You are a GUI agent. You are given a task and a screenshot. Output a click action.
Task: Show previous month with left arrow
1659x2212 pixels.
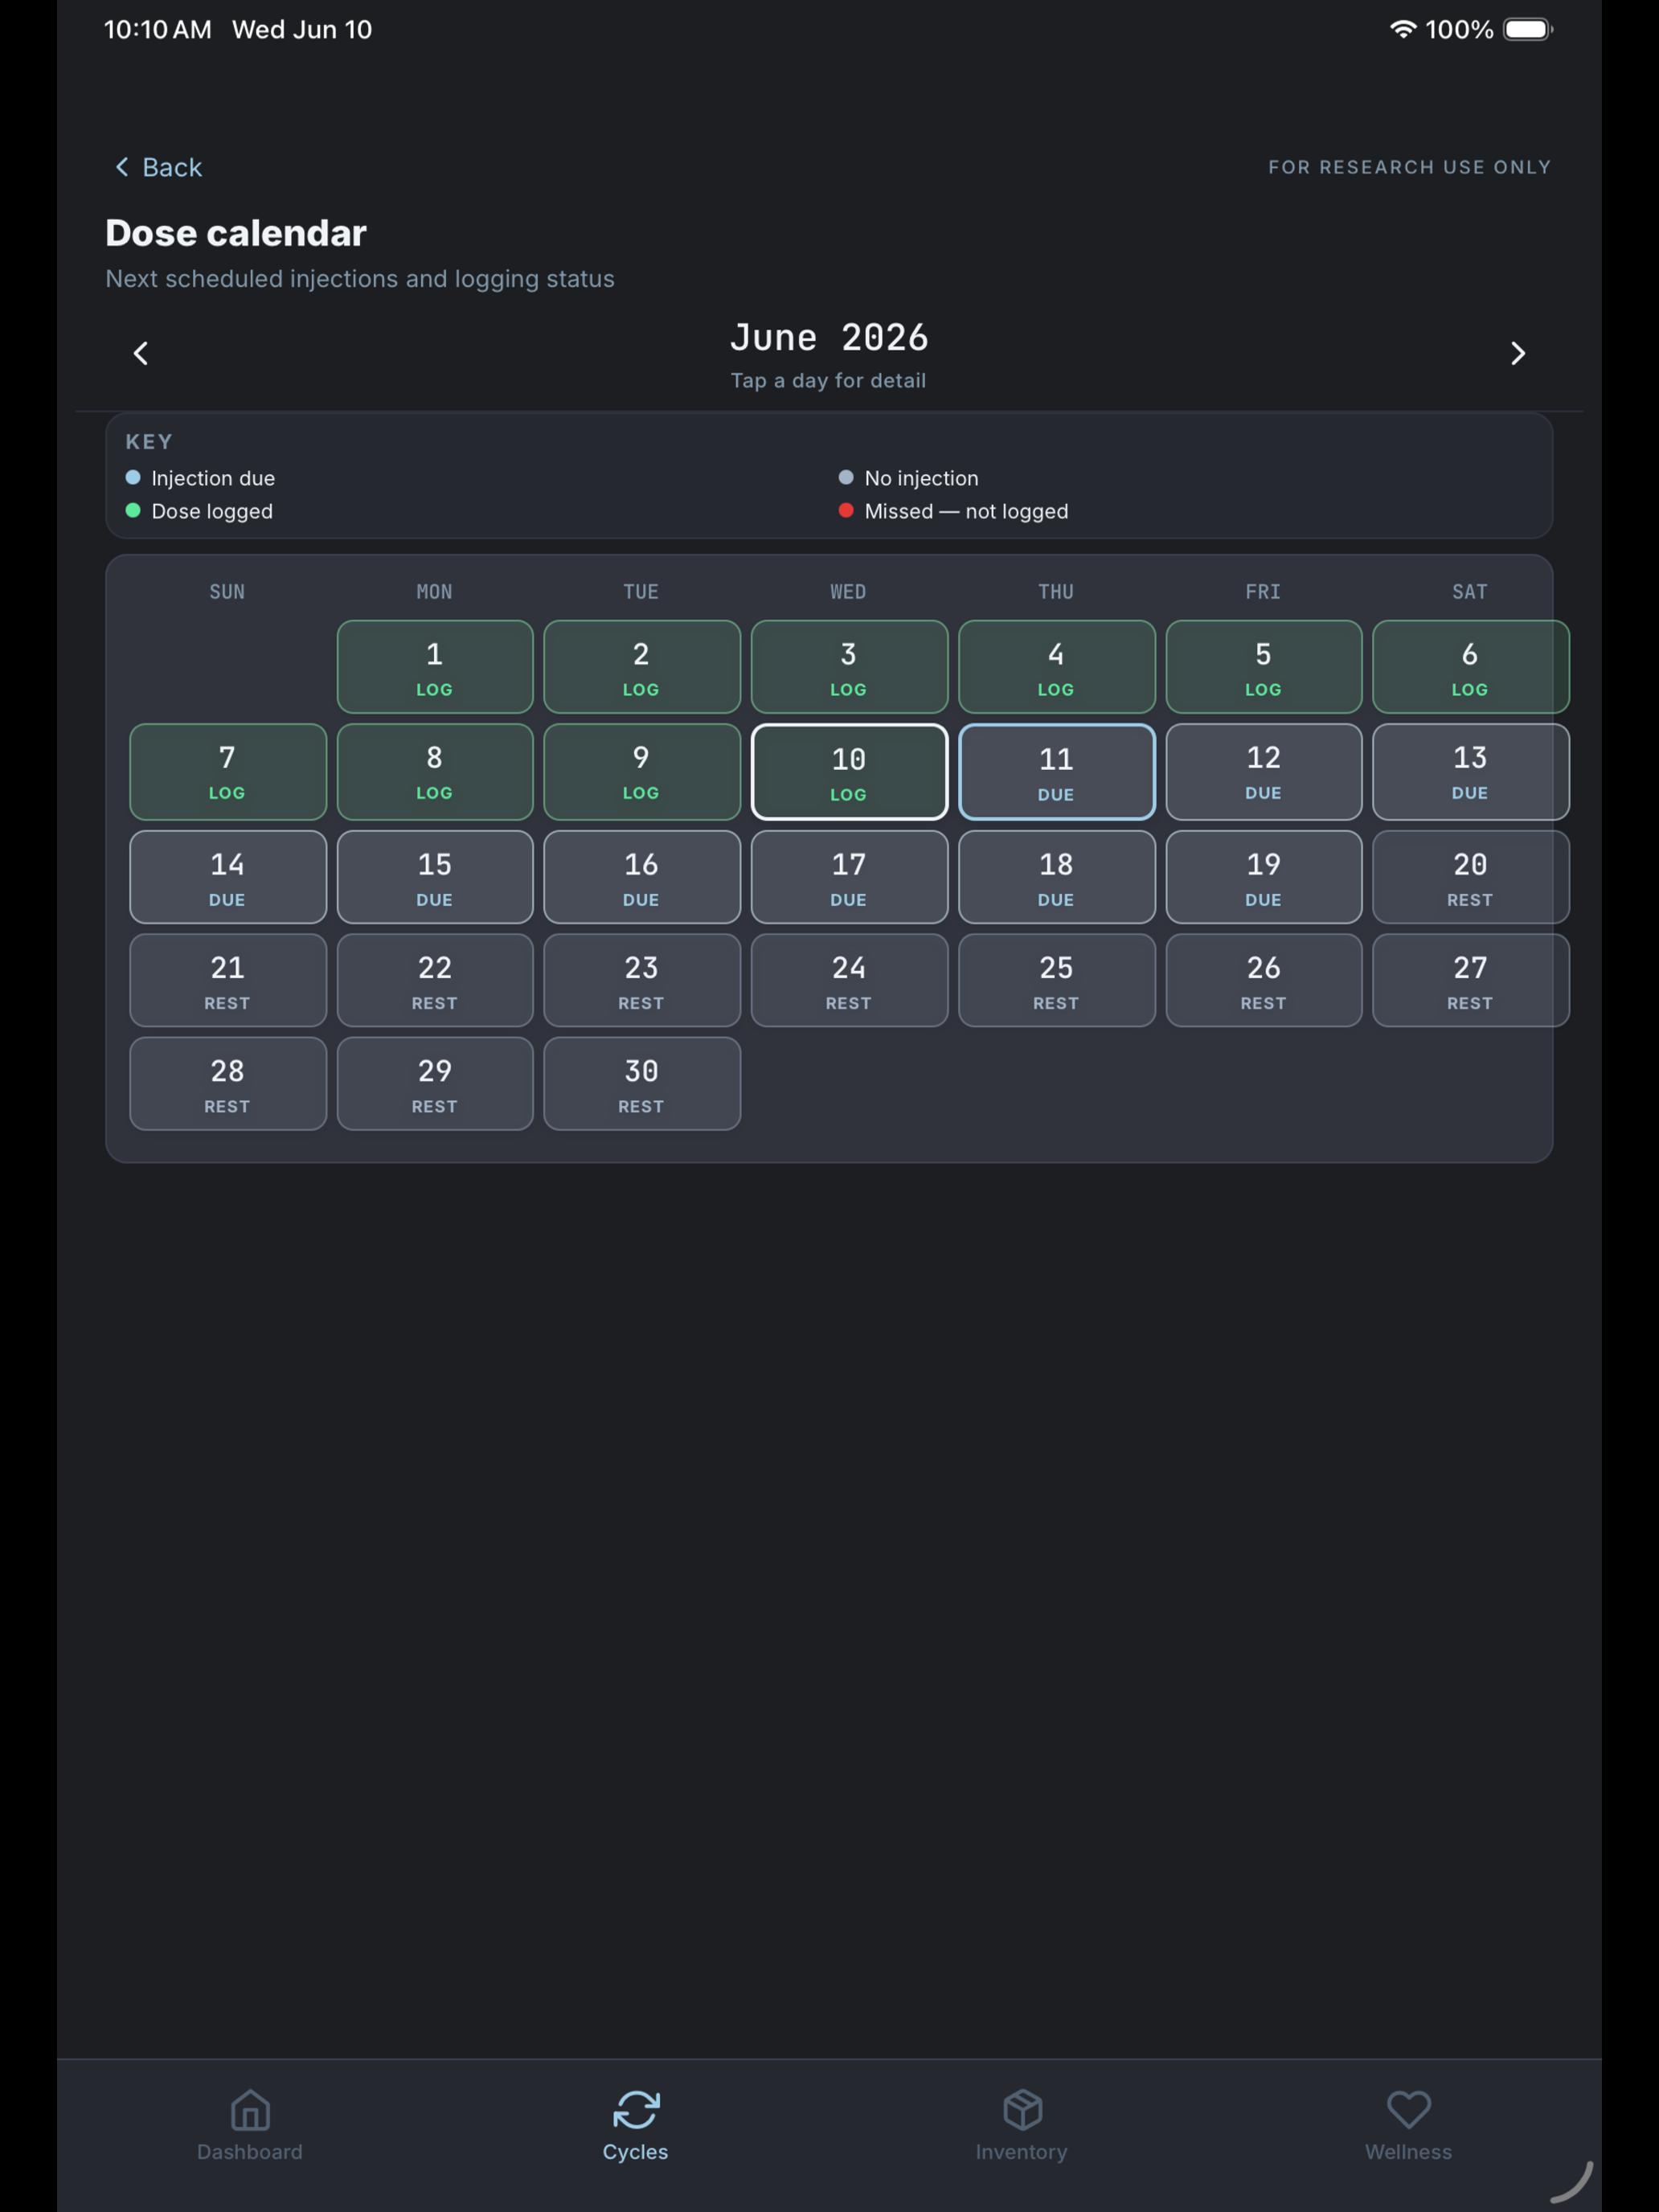point(141,353)
